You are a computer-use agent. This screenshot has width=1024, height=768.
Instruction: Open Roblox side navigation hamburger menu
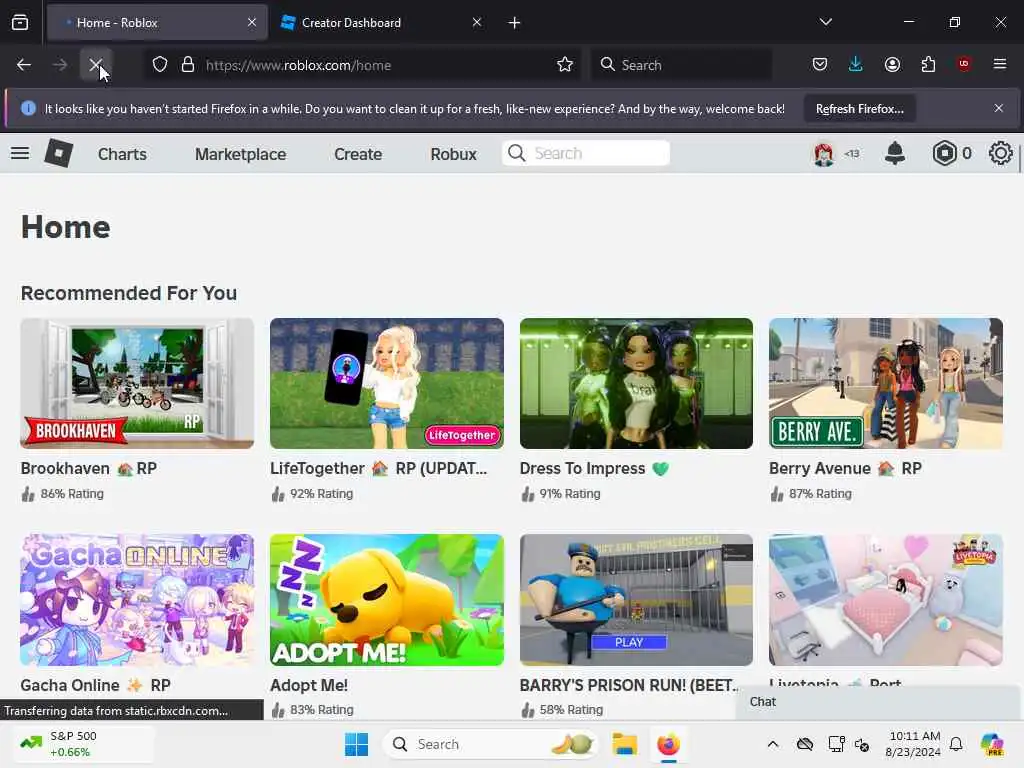pyautogui.click(x=20, y=153)
